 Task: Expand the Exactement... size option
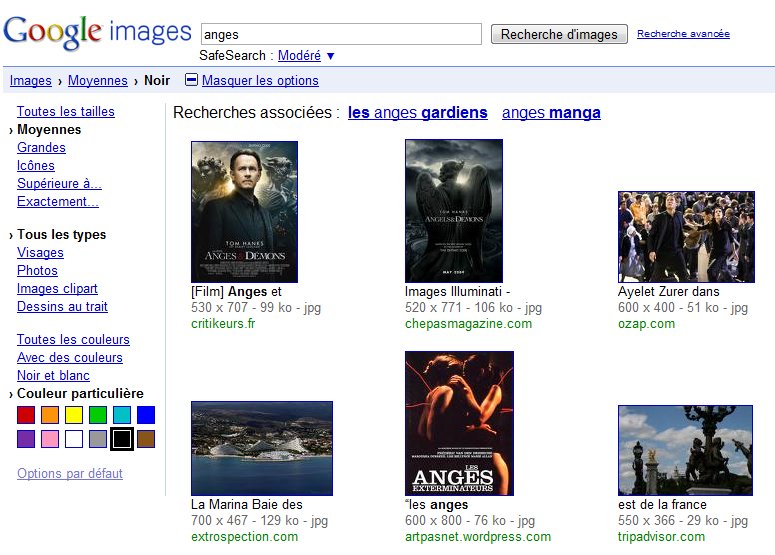click(58, 202)
